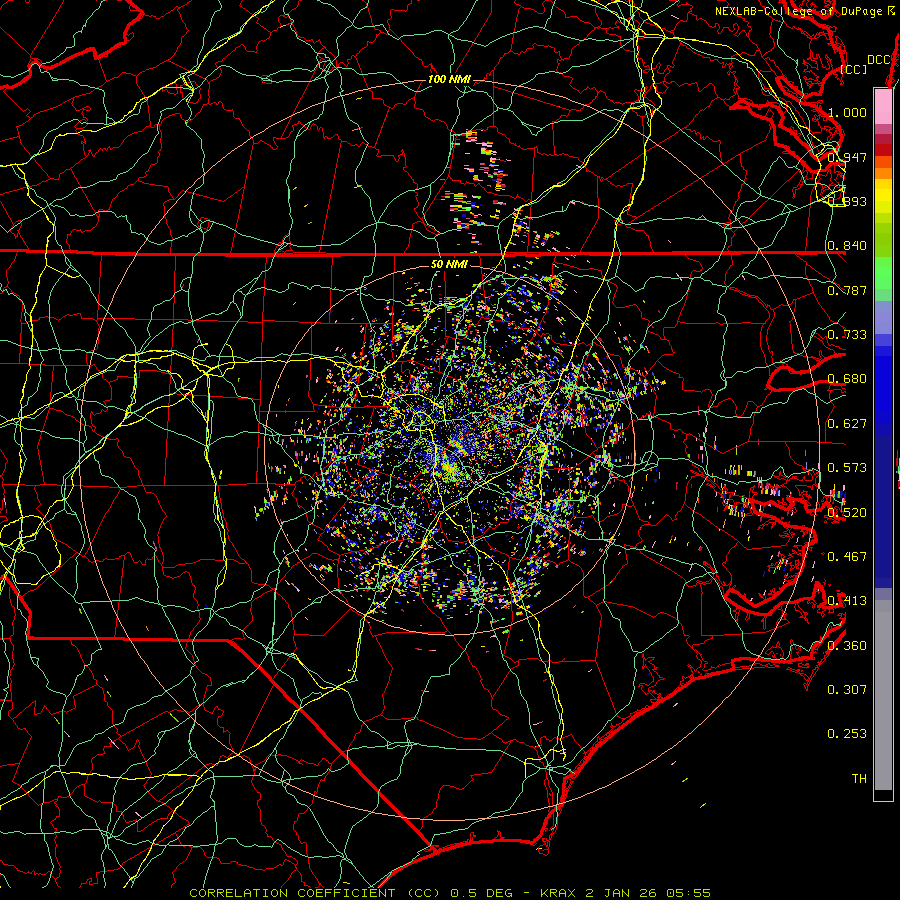
Task: Click the 100 NMI range ring label
Action: tap(449, 79)
